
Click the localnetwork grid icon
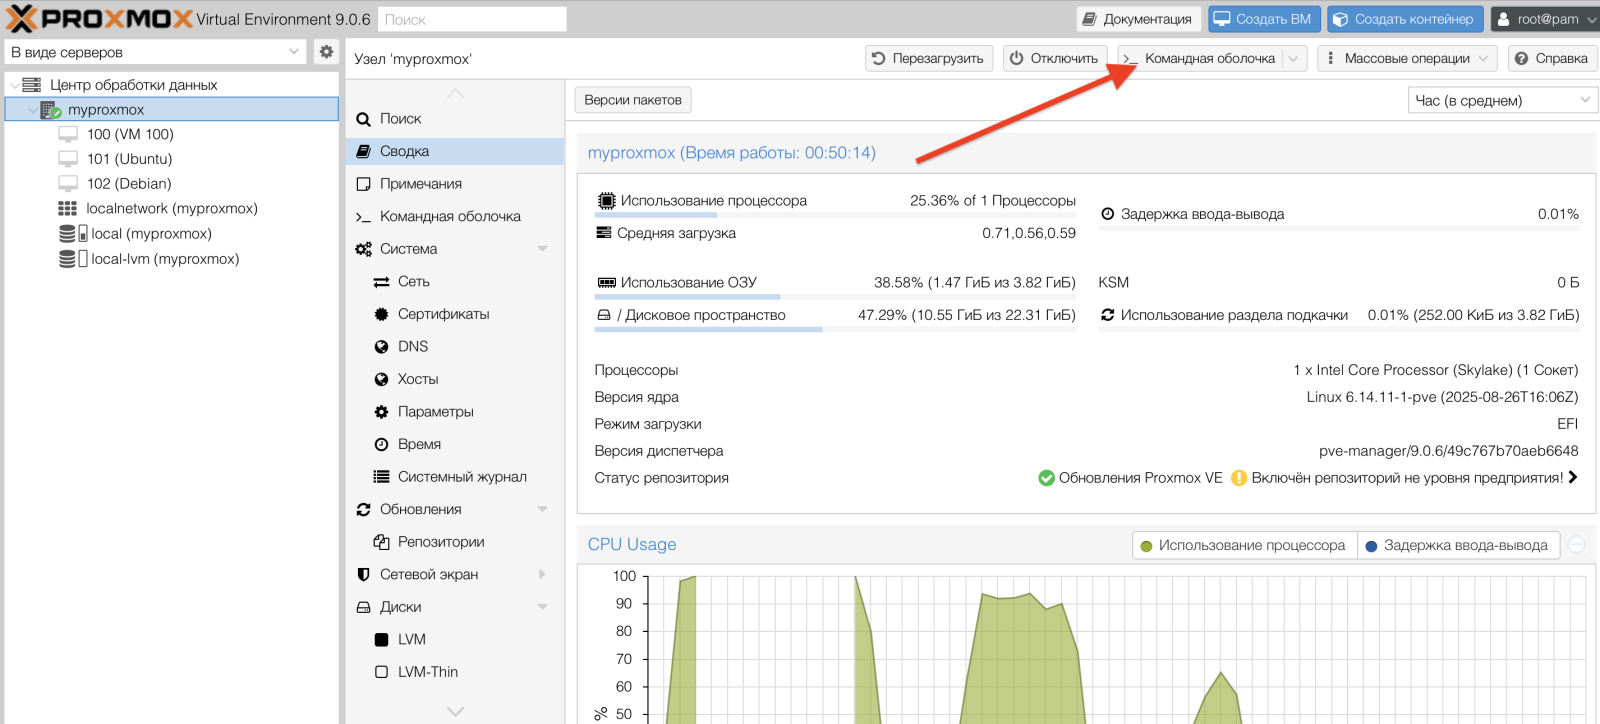coord(68,209)
